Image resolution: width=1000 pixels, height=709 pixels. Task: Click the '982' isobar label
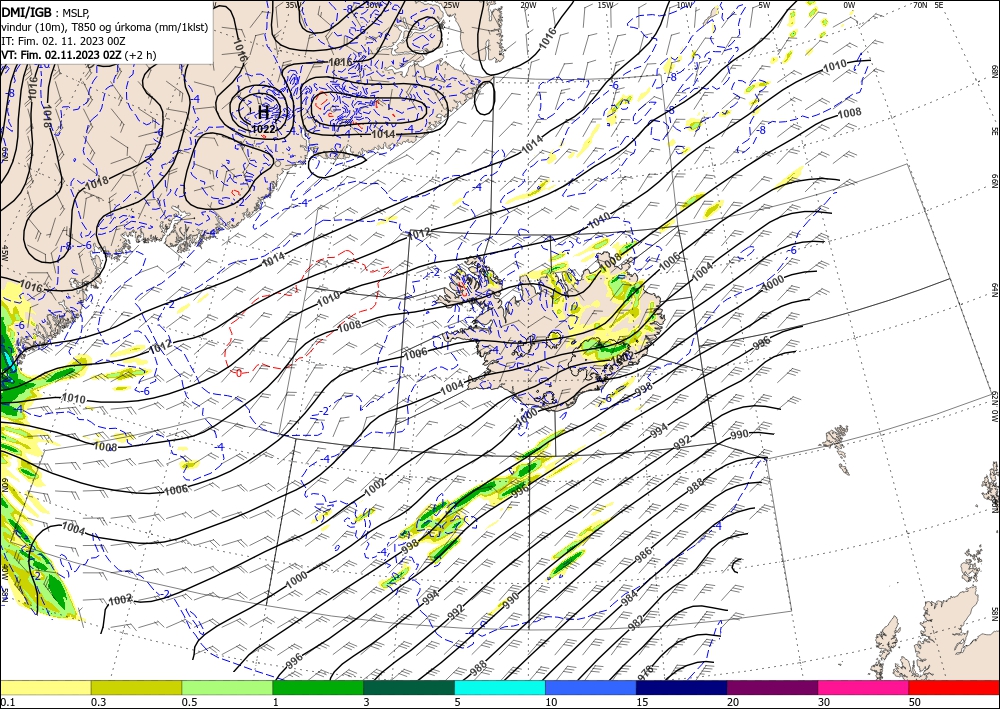[x=636, y=623]
